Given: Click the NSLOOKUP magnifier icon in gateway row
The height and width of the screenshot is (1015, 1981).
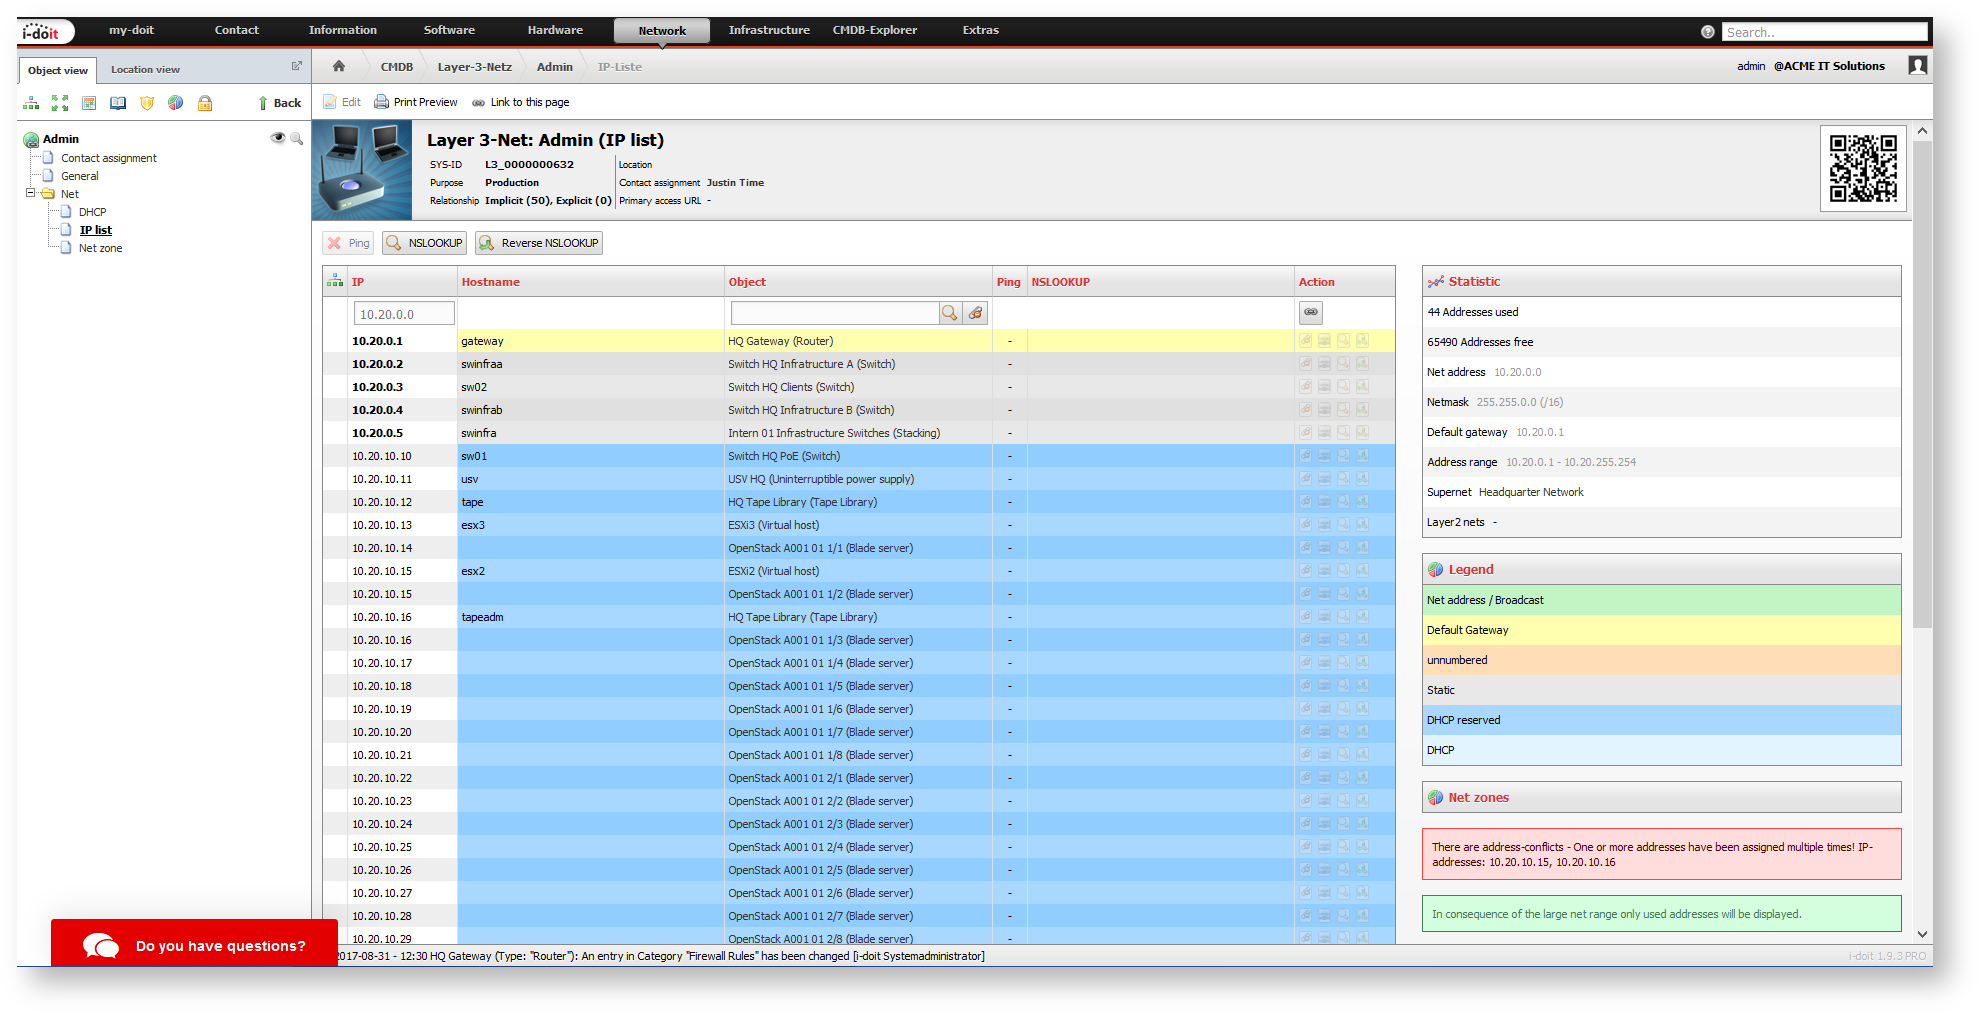Looking at the screenshot, I should click(1343, 340).
